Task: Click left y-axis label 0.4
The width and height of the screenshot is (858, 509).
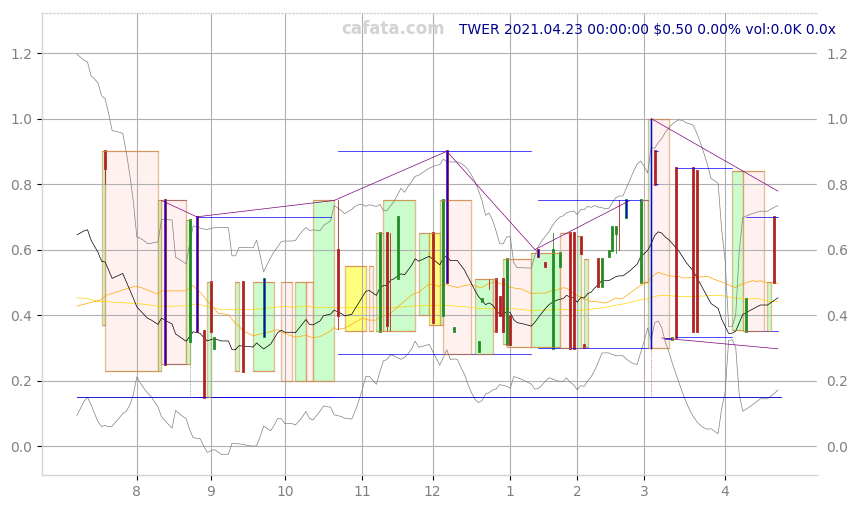Action: pos(21,316)
